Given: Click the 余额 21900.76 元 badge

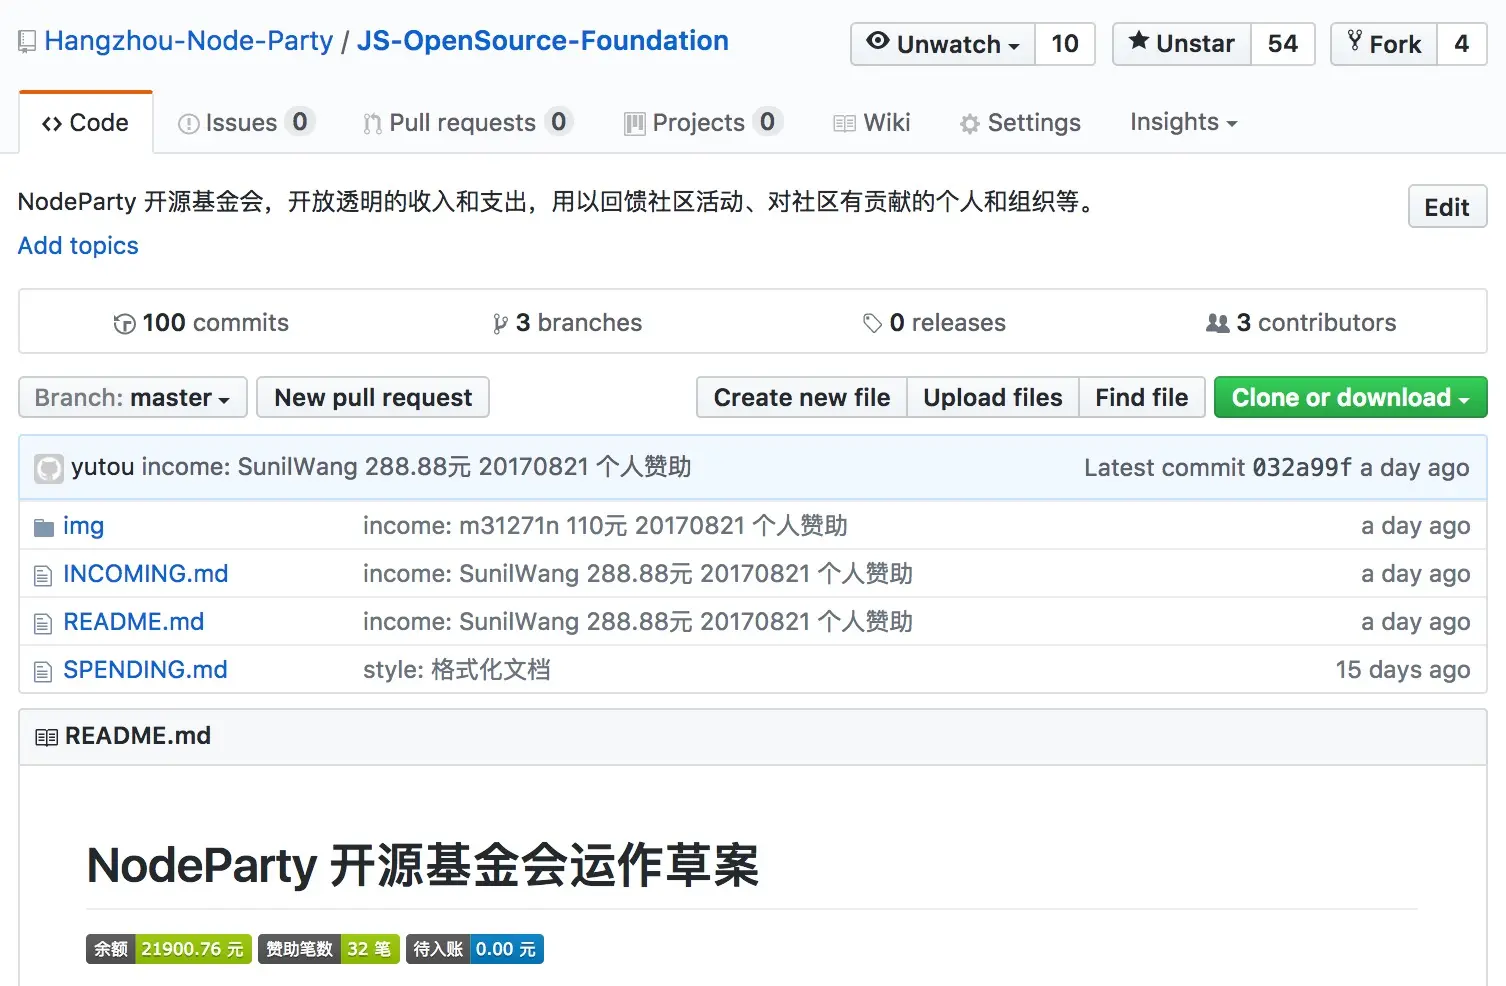Looking at the screenshot, I should 169,949.
